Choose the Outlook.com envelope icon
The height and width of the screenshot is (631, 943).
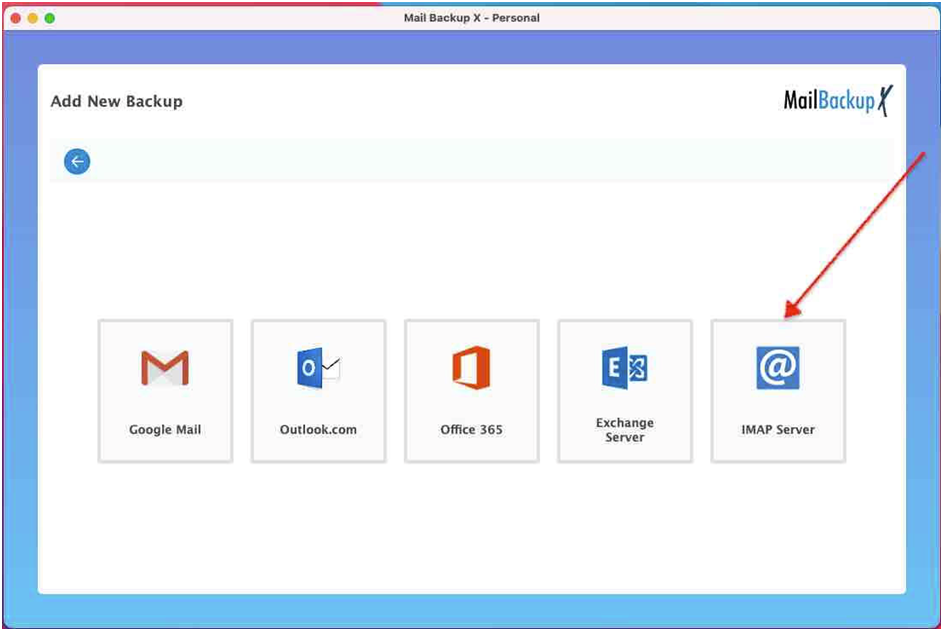[319, 368]
